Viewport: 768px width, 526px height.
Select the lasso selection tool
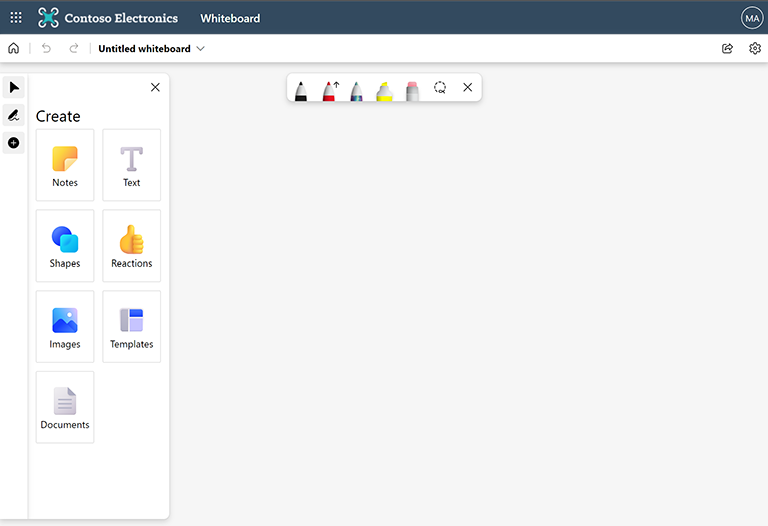click(440, 88)
